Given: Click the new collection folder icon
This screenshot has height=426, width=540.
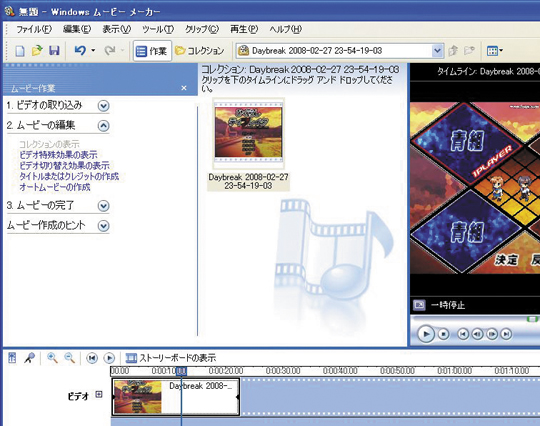Looking at the screenshot, I should click(469, 51).
